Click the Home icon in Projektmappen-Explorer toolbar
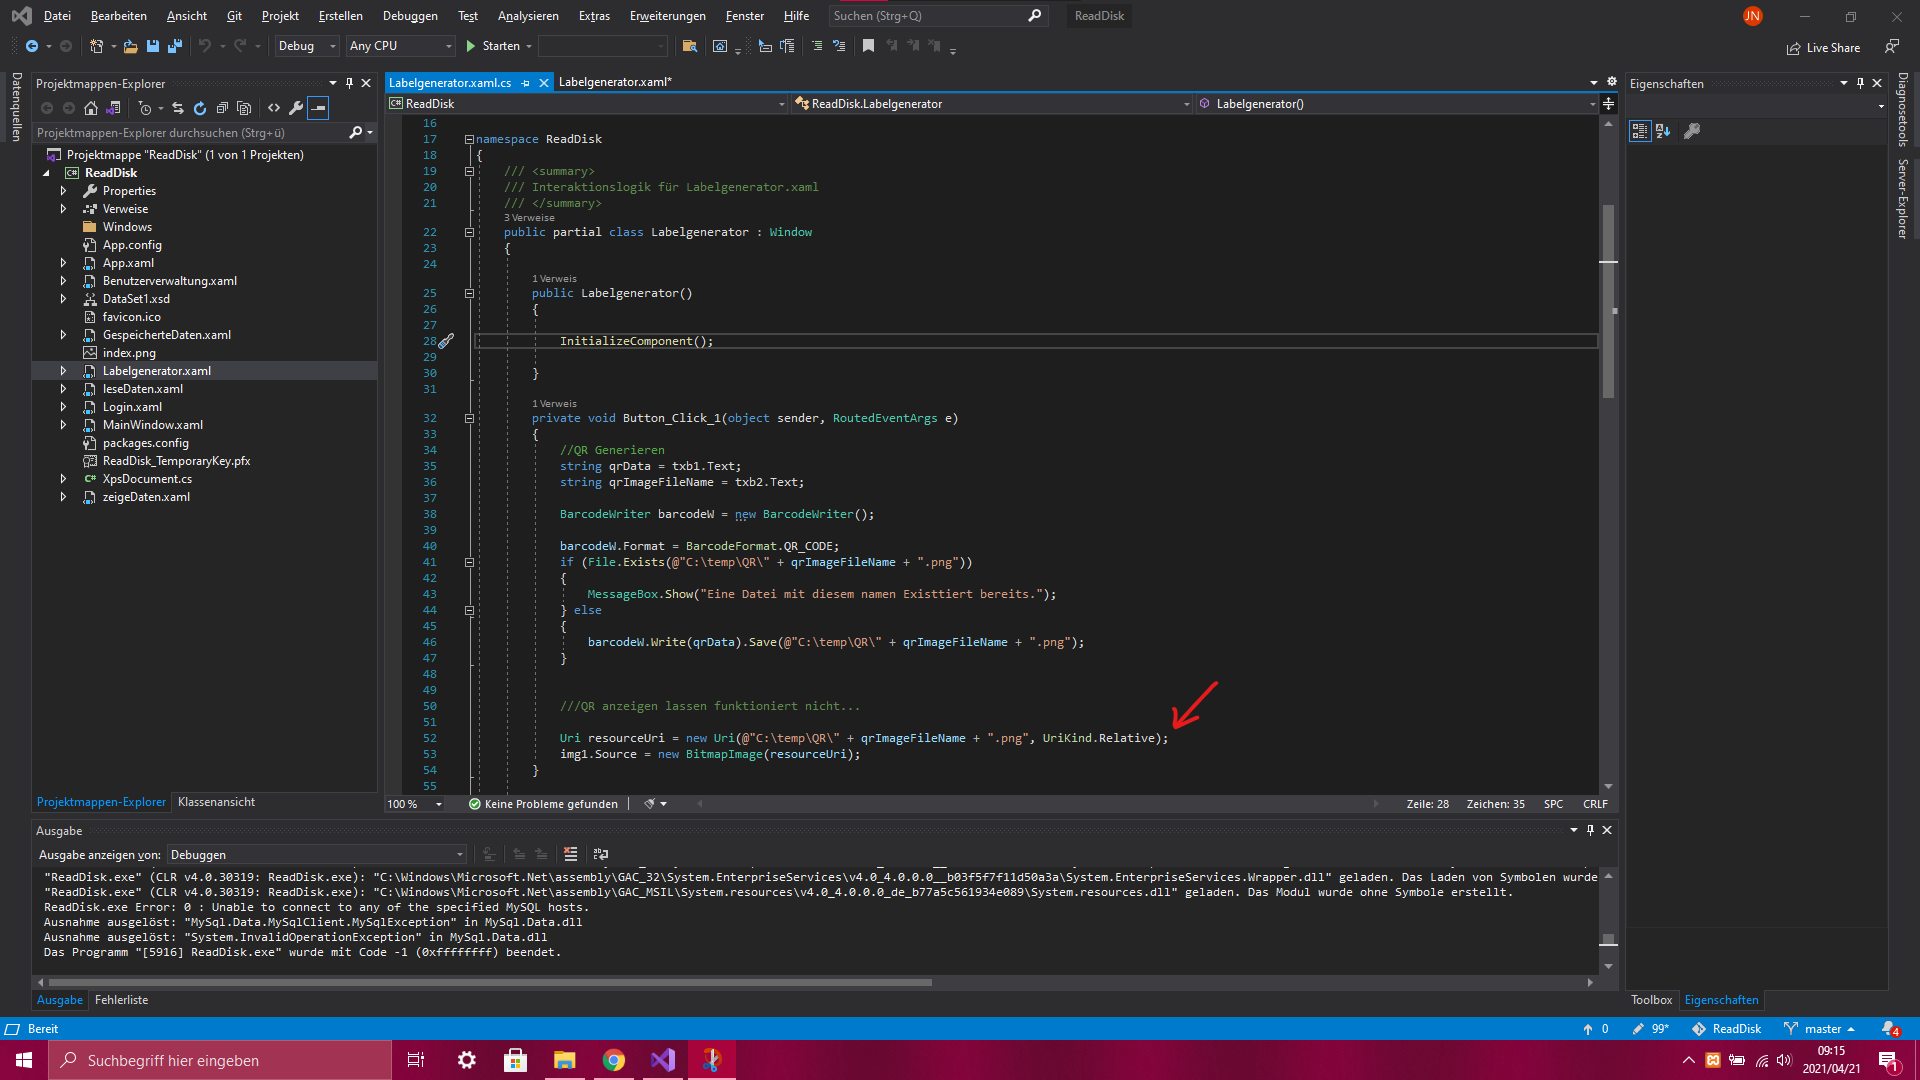1920x1080 pixels. [91, 108]
